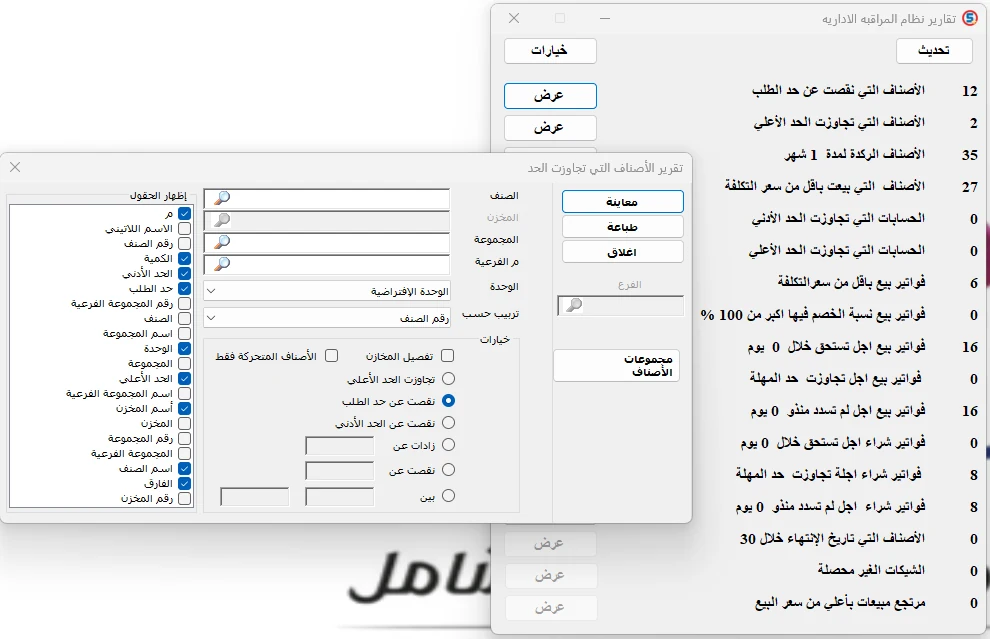Viewport: 990px width, 639px height.
Task: Select the نقصت عن radio with value box
Action: (x=448, y=470)
